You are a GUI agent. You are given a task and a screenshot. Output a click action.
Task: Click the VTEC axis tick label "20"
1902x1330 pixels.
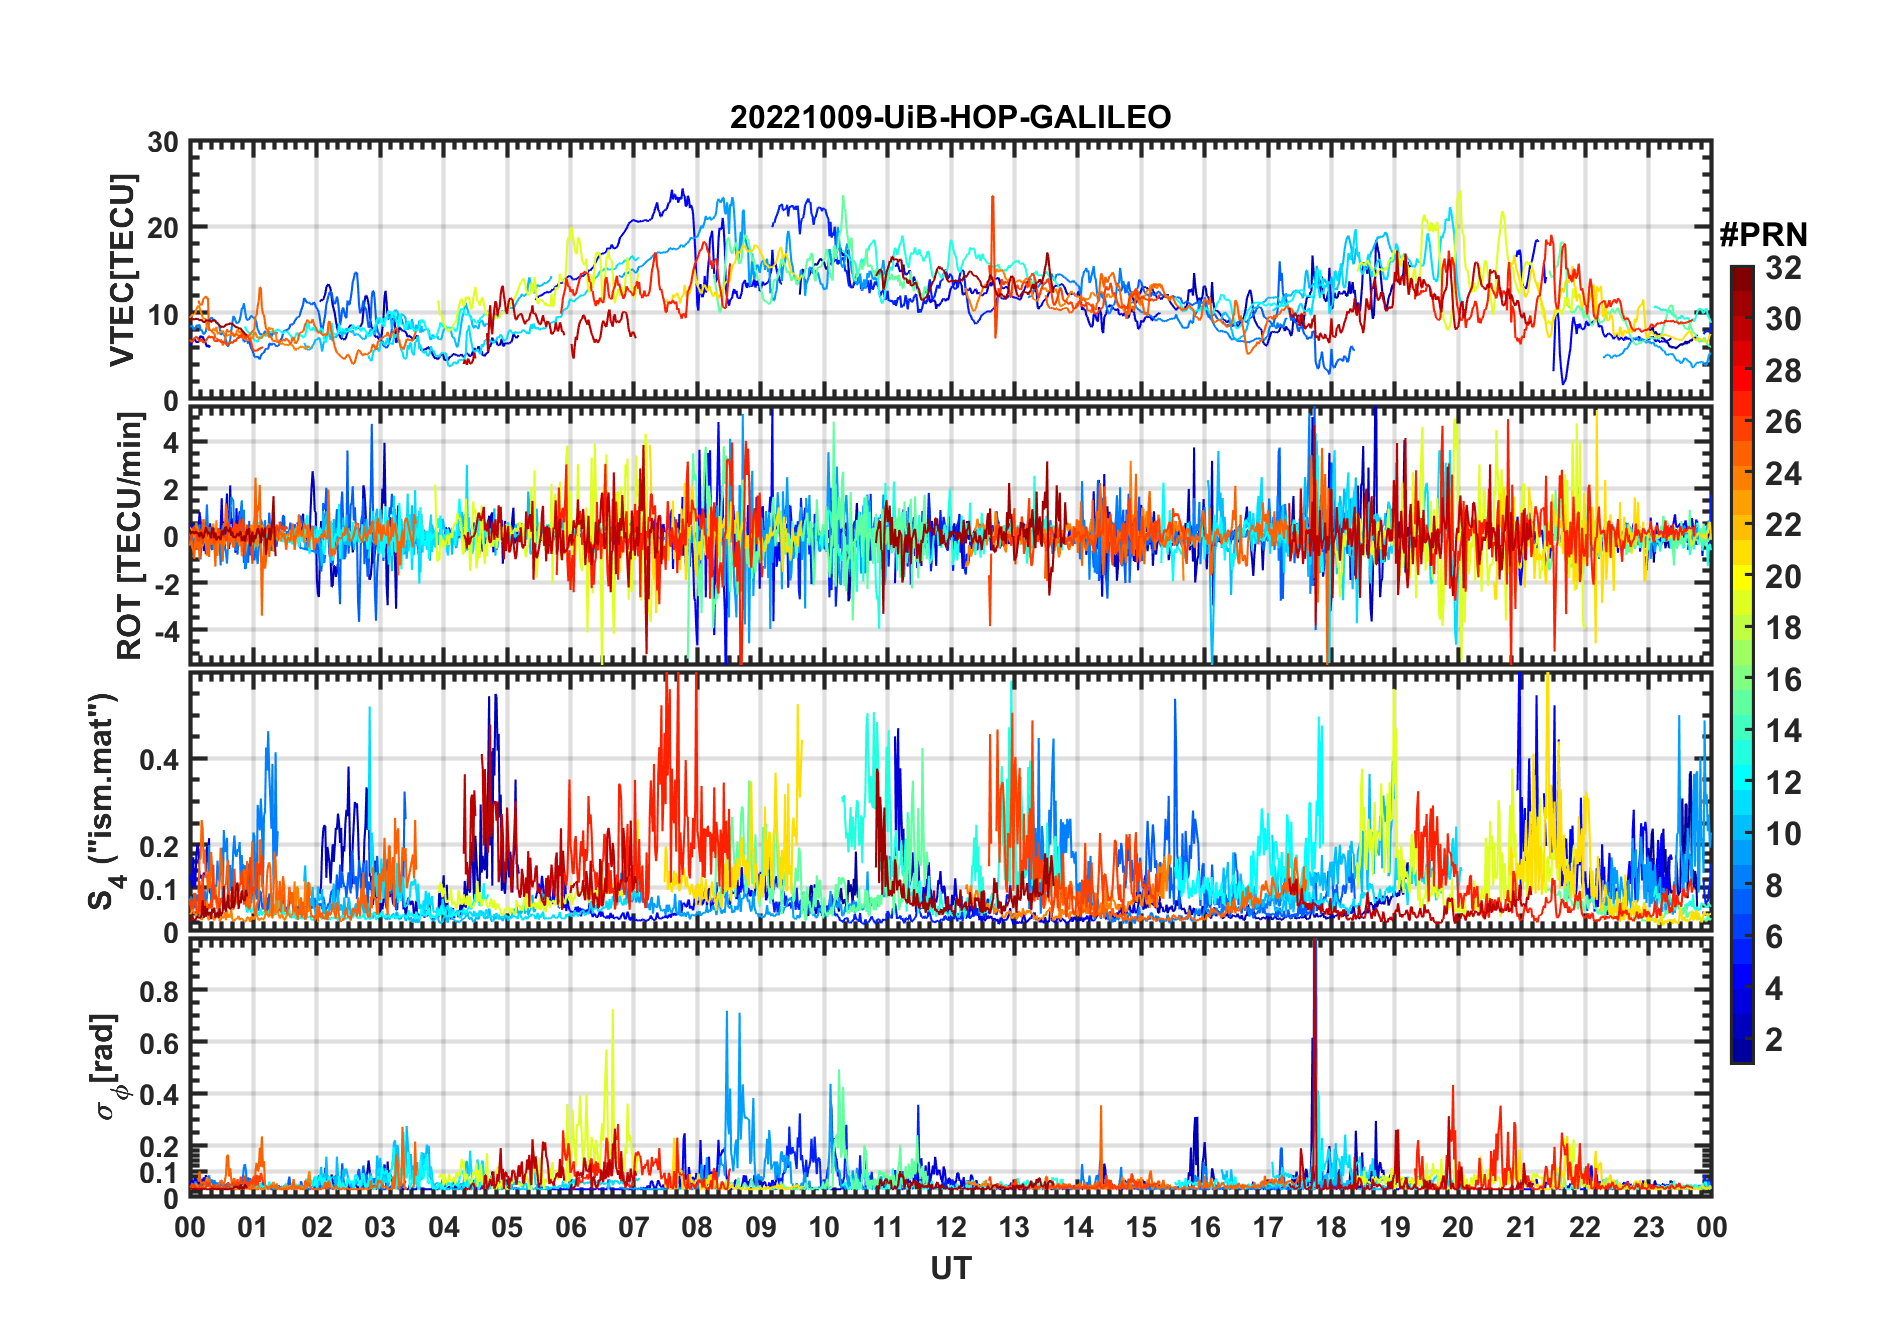(163, 228)
